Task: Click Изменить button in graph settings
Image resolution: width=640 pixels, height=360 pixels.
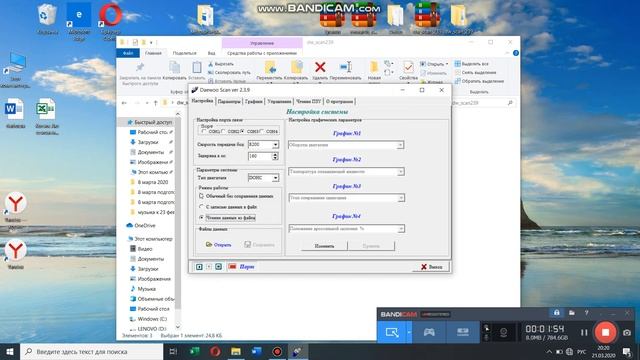Action: (x=324, y=246)
